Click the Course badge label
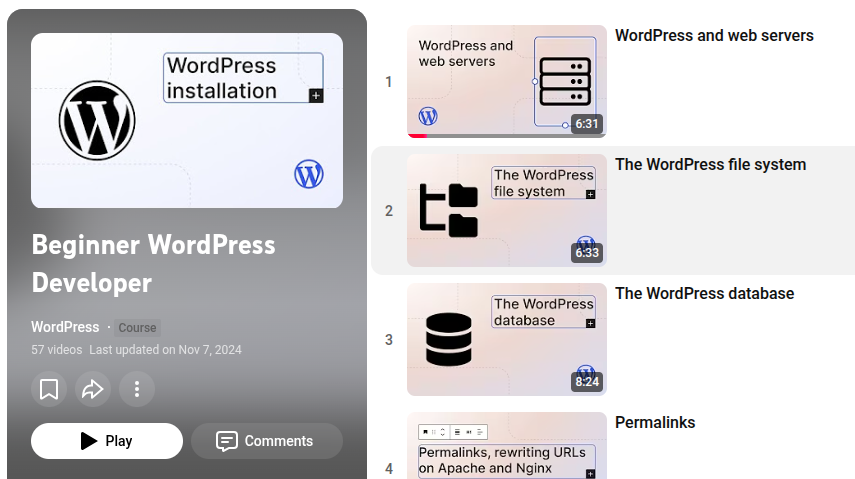The height and width of the screenshot is (479, 855). (137, 328)
